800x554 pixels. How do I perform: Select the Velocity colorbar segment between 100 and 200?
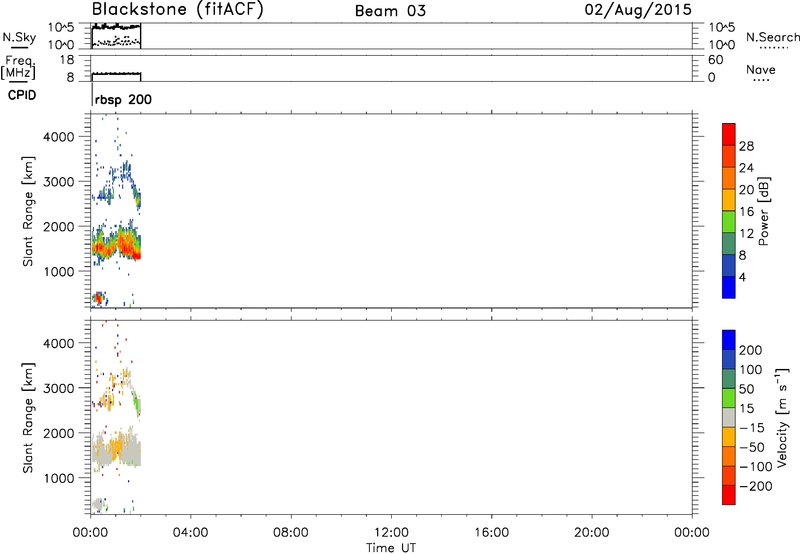click(x=729, y=359)
